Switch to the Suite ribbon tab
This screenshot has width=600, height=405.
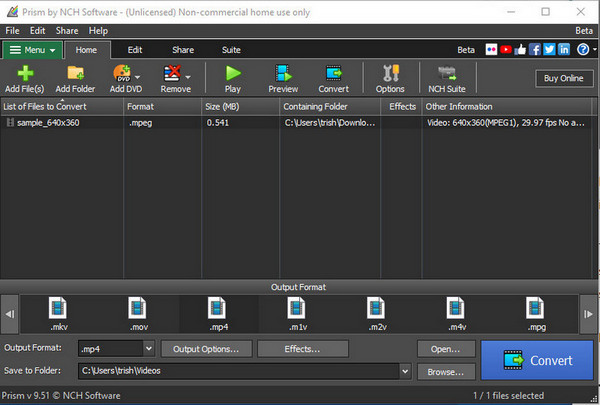[x=231, y=50]
